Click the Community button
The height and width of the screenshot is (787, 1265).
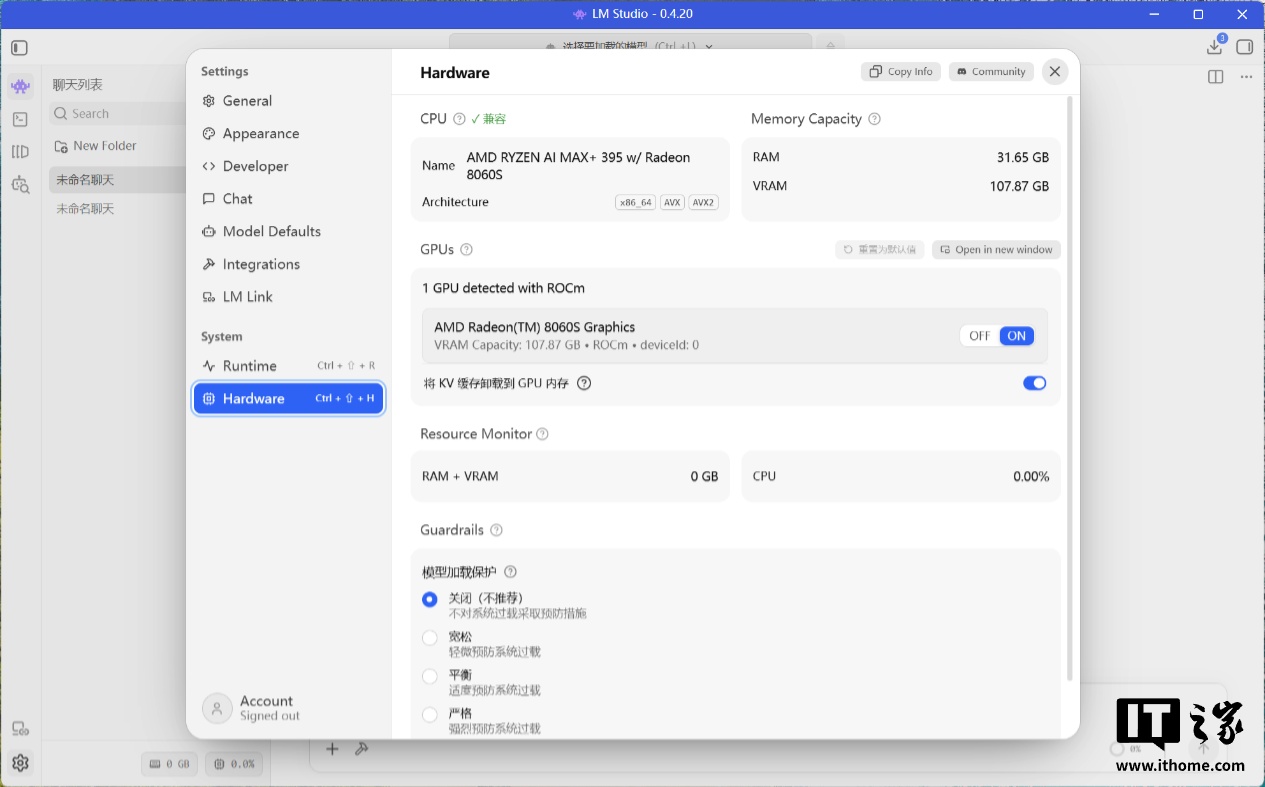(x=991, y=72)
